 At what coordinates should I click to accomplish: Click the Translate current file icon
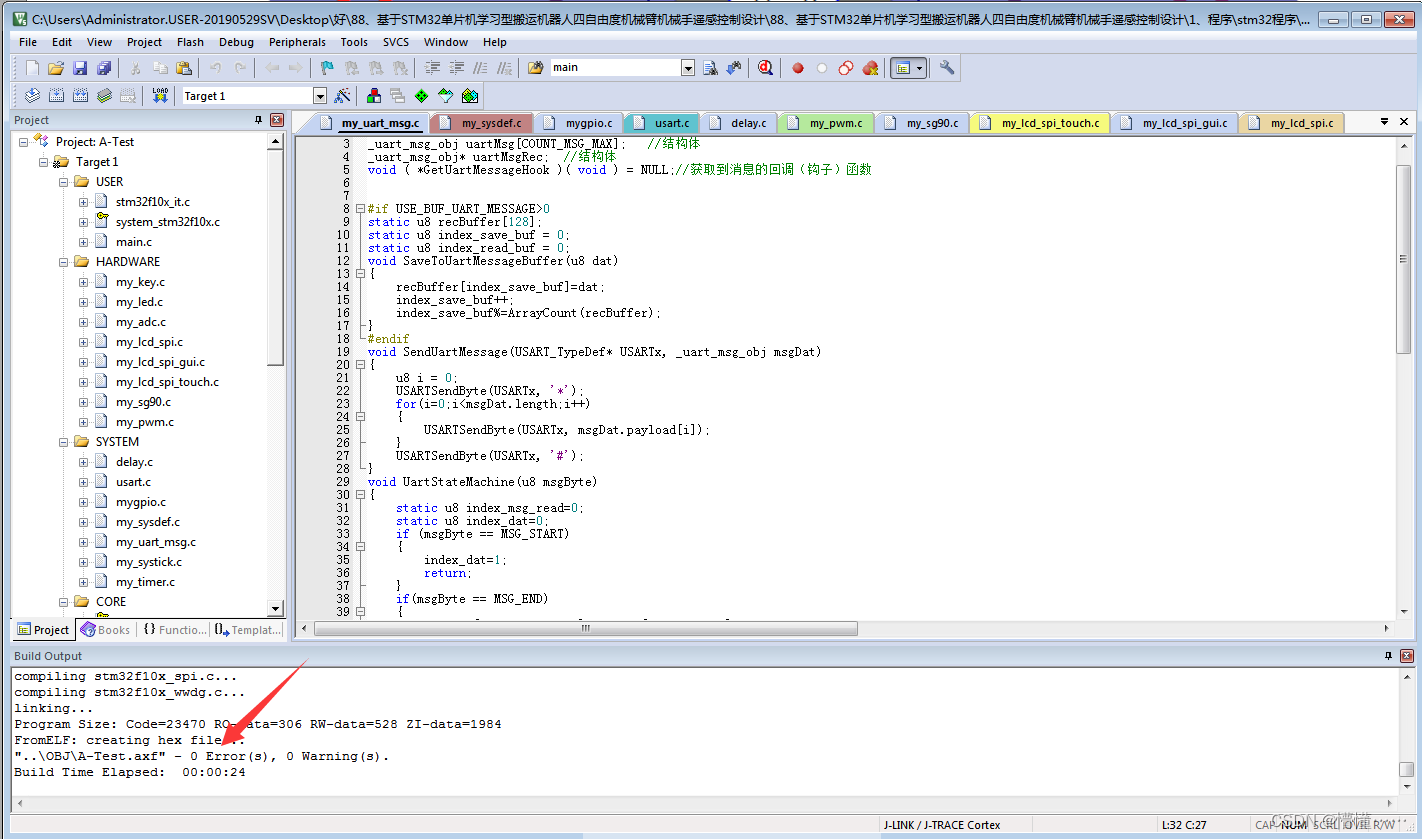coord(32,96)
